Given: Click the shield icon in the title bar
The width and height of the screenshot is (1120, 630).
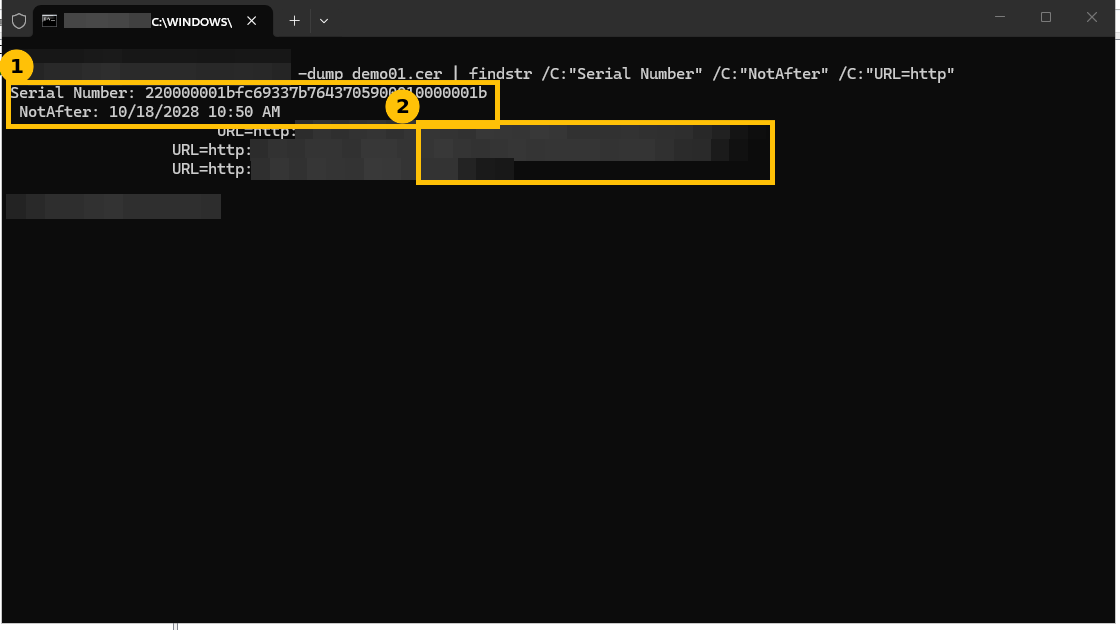Looking at the screenshot, I should pos(19,21).
